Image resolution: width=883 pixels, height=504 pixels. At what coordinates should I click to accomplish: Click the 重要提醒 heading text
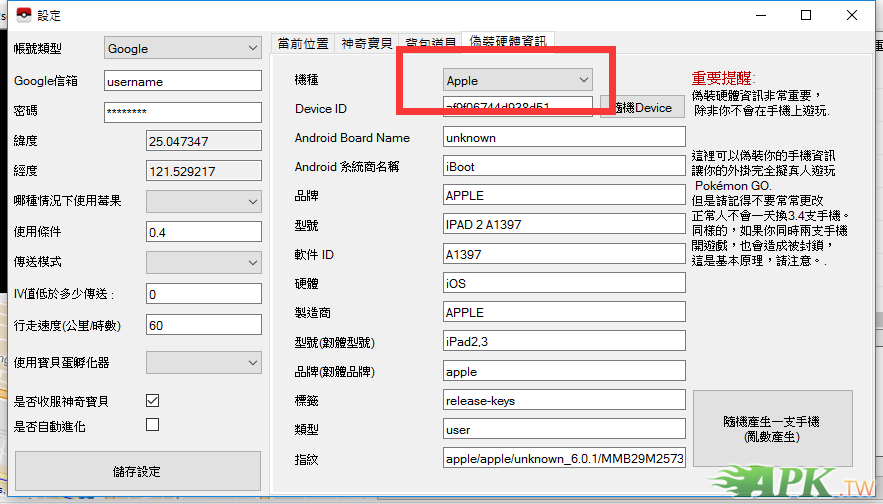click(x=723, y=78)
